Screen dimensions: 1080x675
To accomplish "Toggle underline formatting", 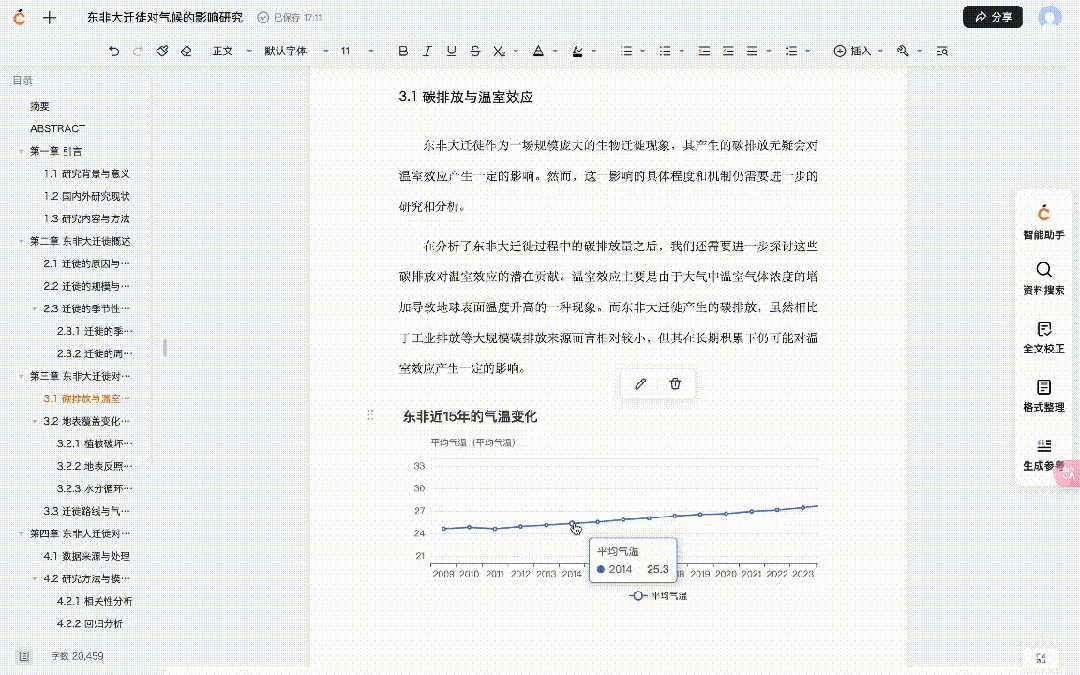I will tap(451, 51).
